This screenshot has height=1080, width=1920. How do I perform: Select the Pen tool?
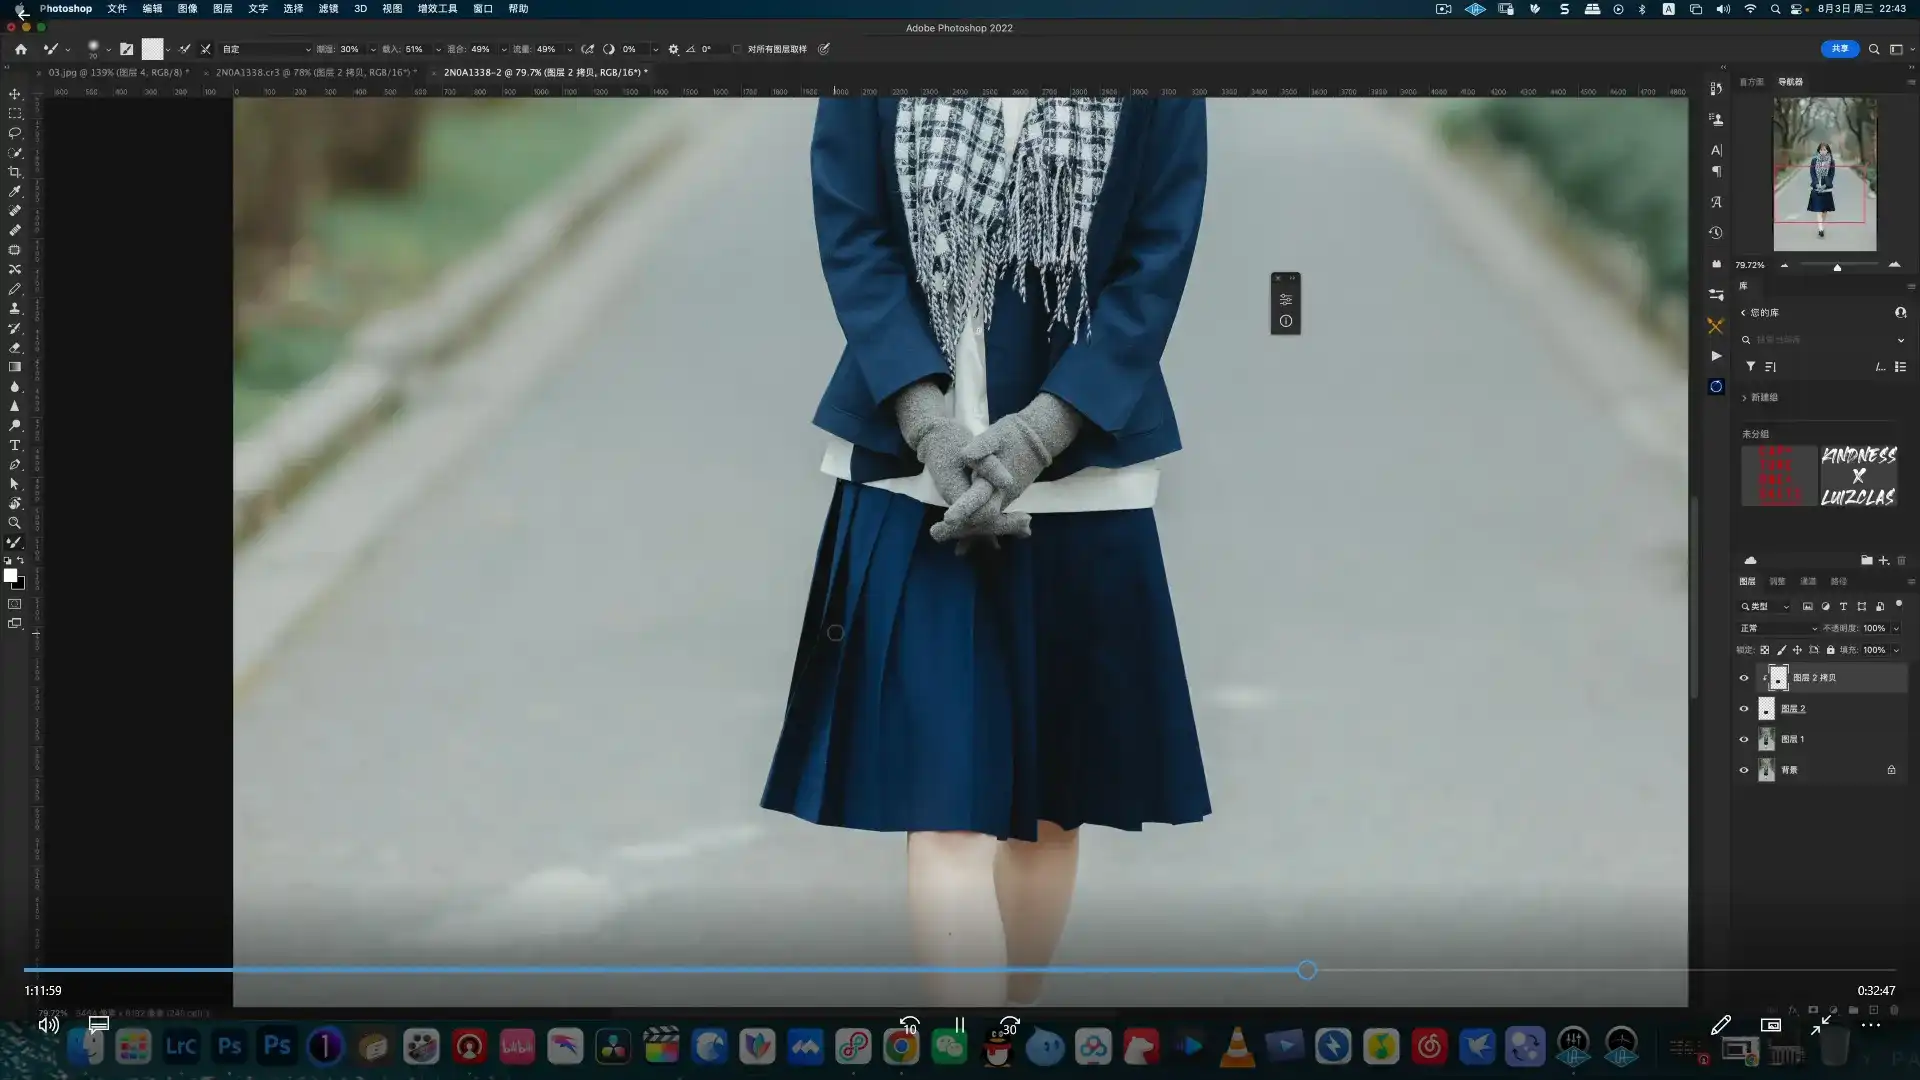(15, 466)
